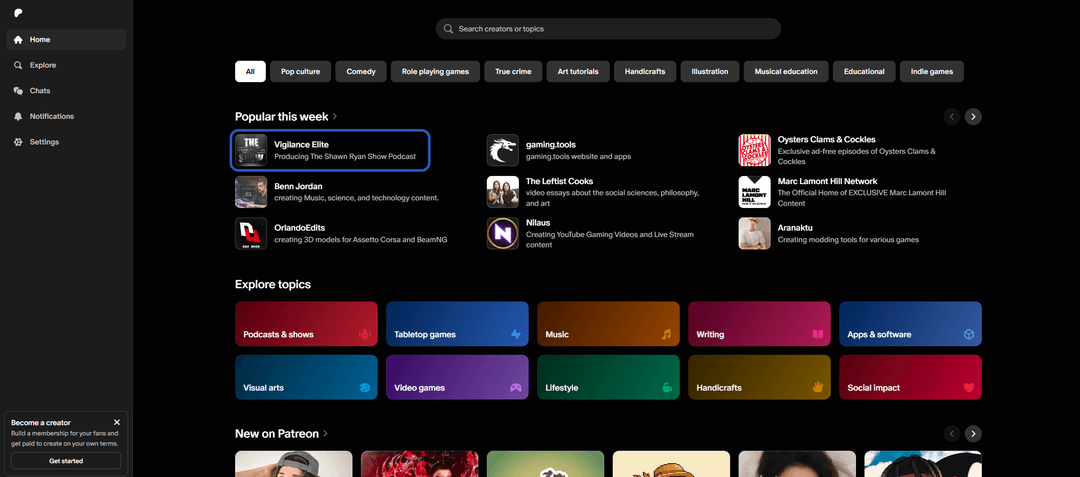Open Settings in sidebar
This screenshot has width=1080, height=477.
coord(66,142)
